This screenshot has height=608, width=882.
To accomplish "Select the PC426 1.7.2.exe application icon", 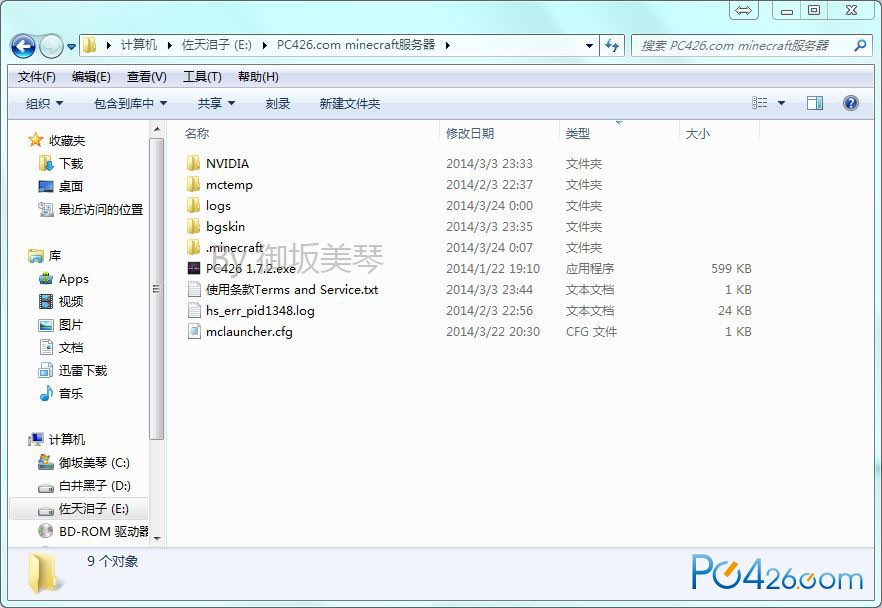I will pyautogui.click(x=194, y=268).
